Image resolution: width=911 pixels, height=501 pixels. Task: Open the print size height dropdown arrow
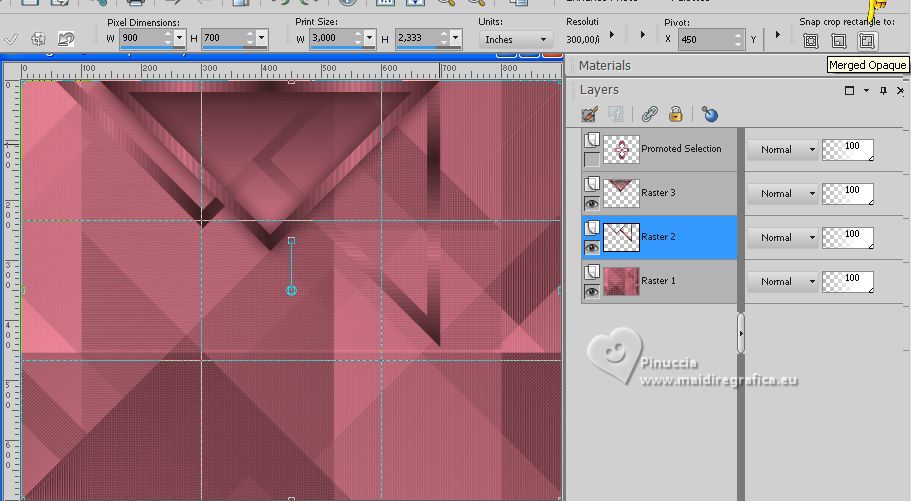click(x=456, y=38)
